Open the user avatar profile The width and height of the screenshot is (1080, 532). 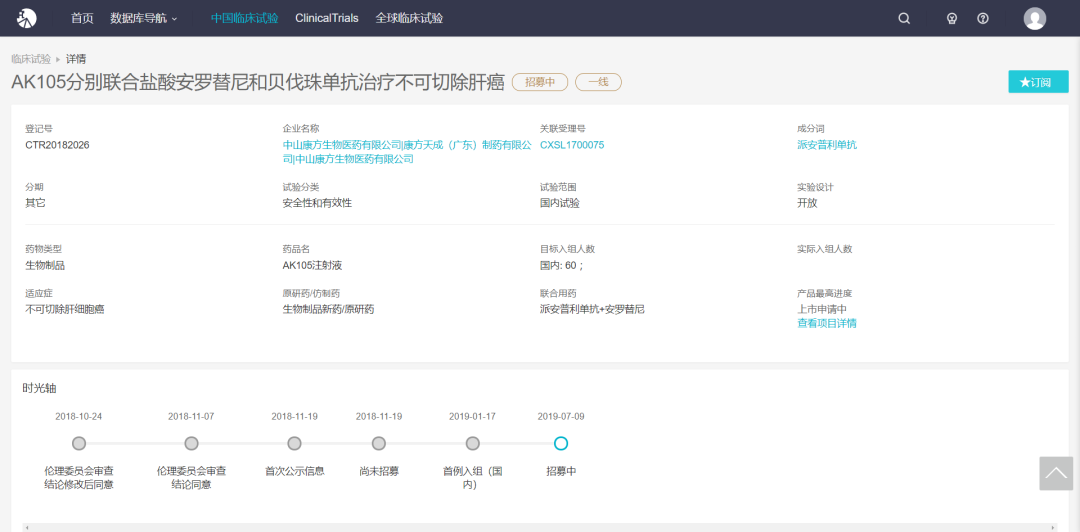click(x=1035, y=19)
